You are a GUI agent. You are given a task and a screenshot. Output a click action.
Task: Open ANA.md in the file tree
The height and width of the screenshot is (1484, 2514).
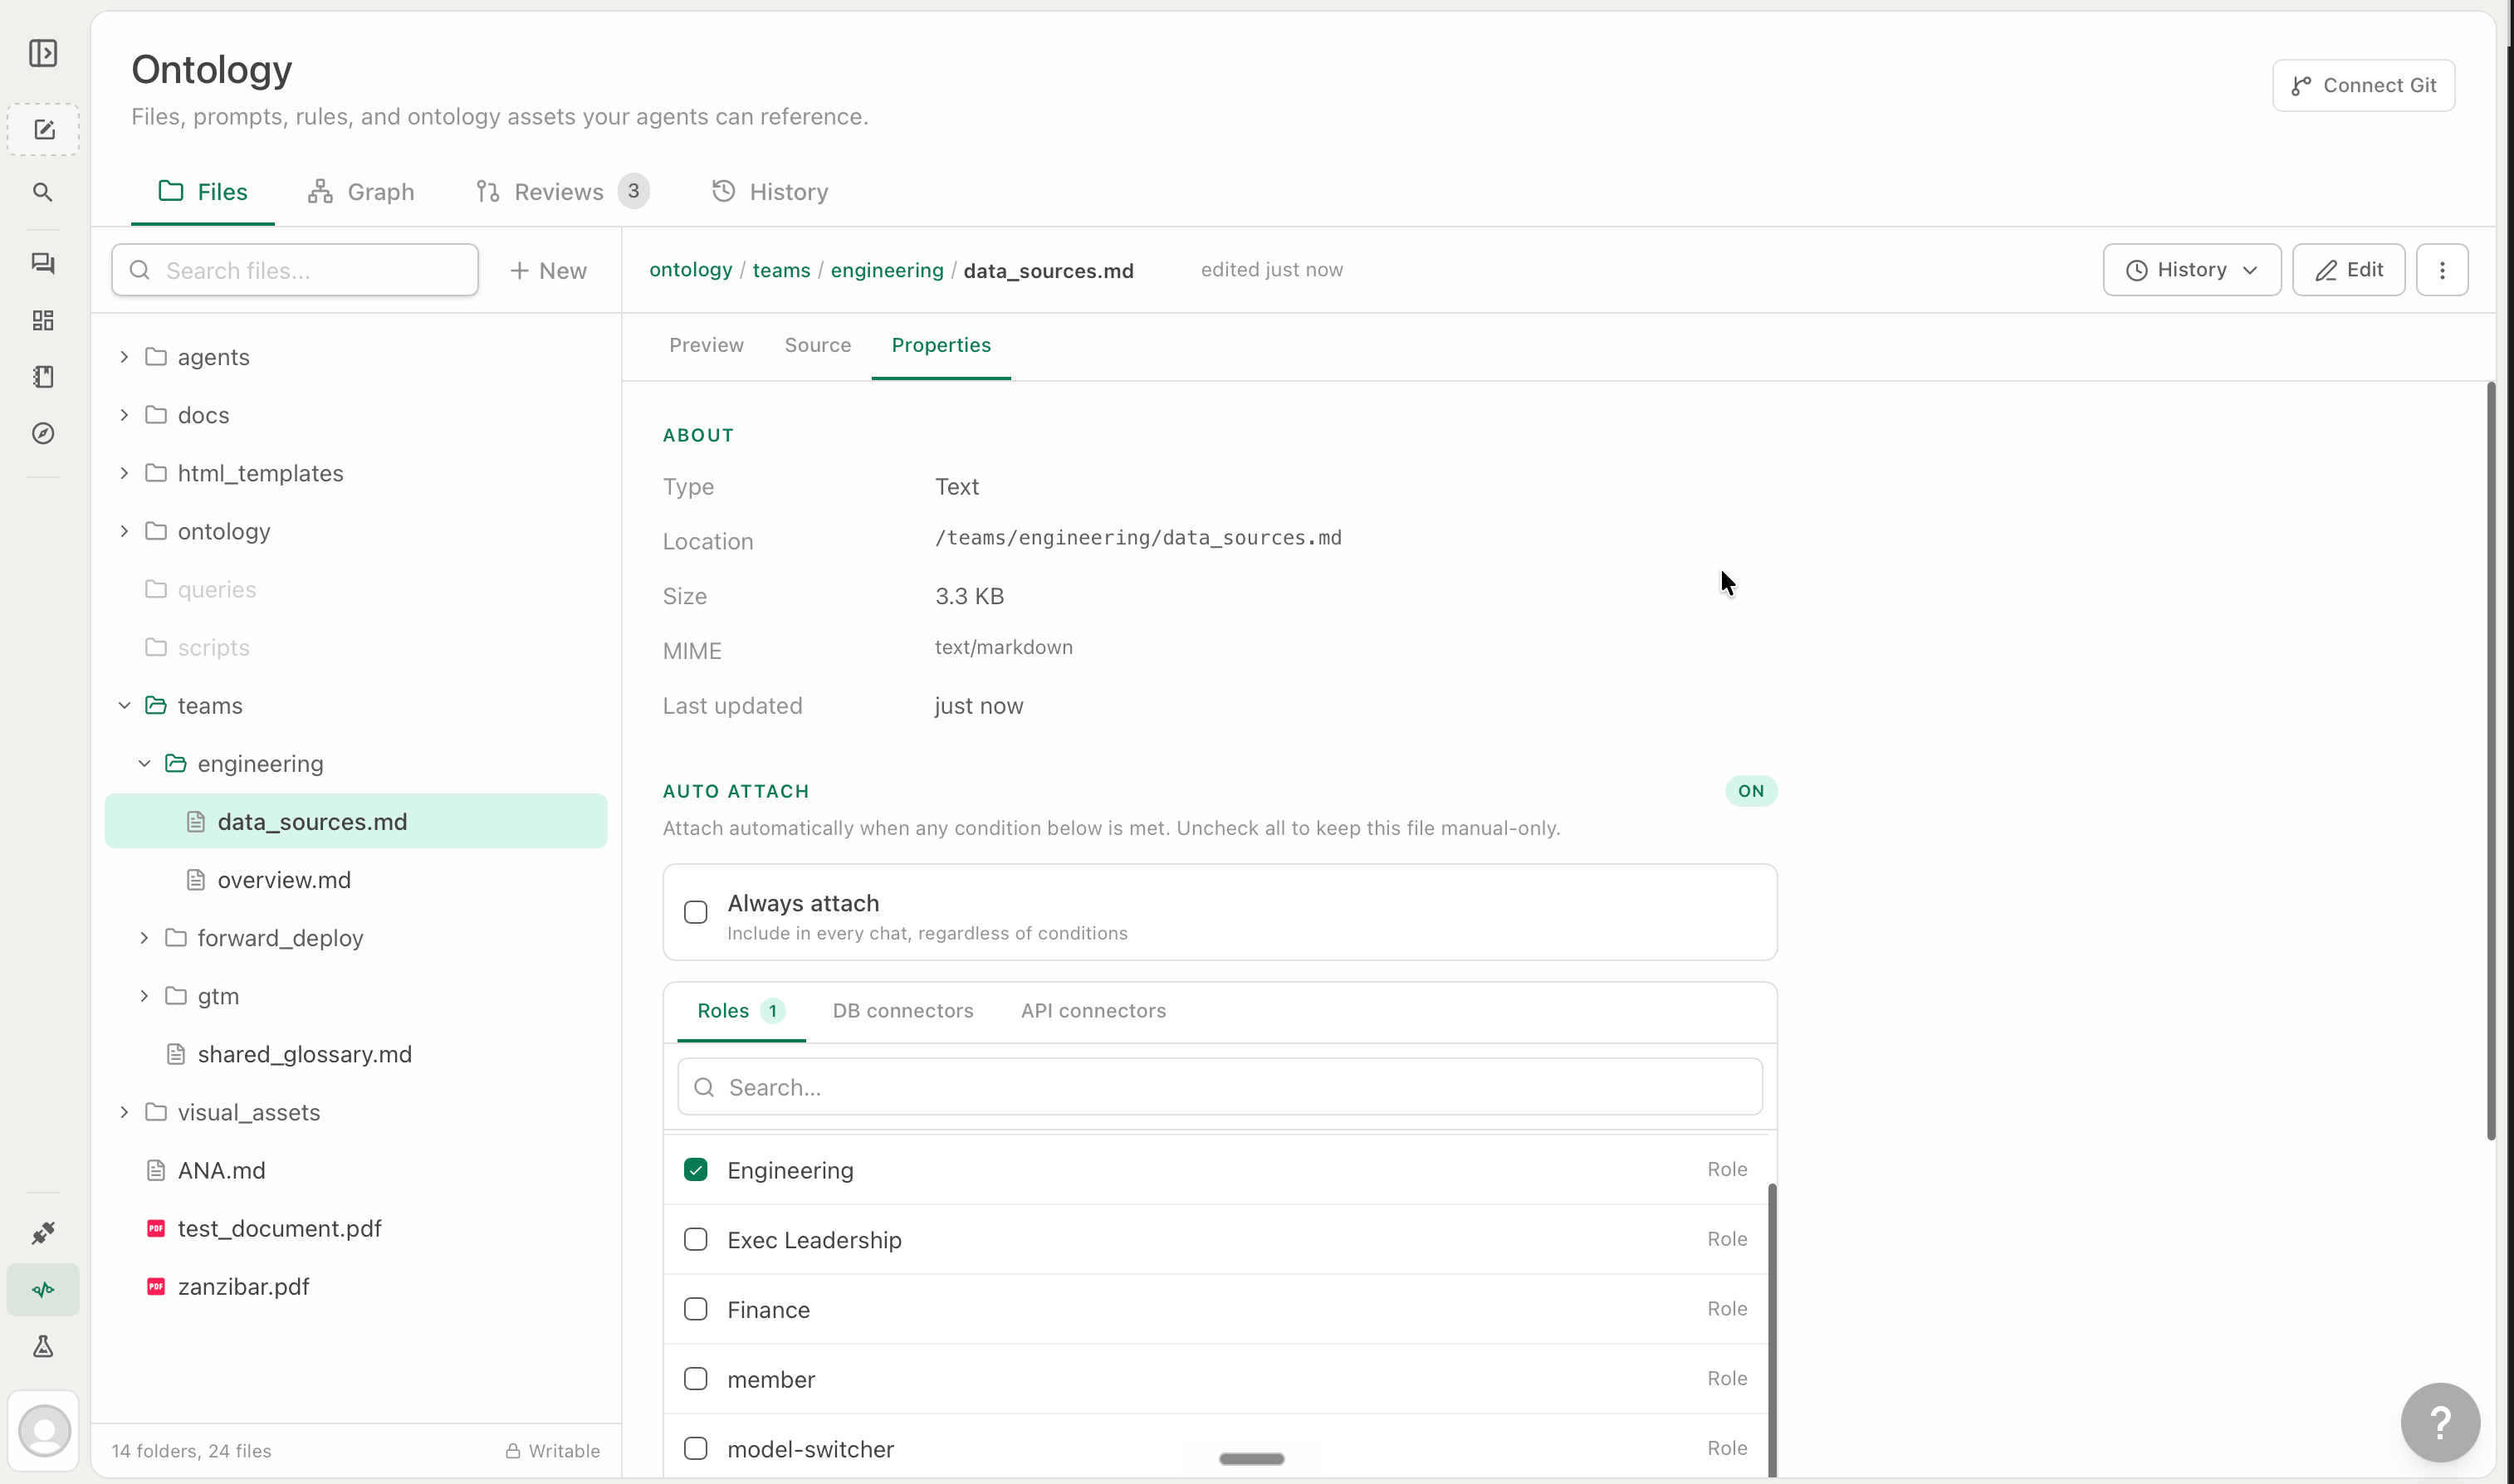[x=356, y=1170]
